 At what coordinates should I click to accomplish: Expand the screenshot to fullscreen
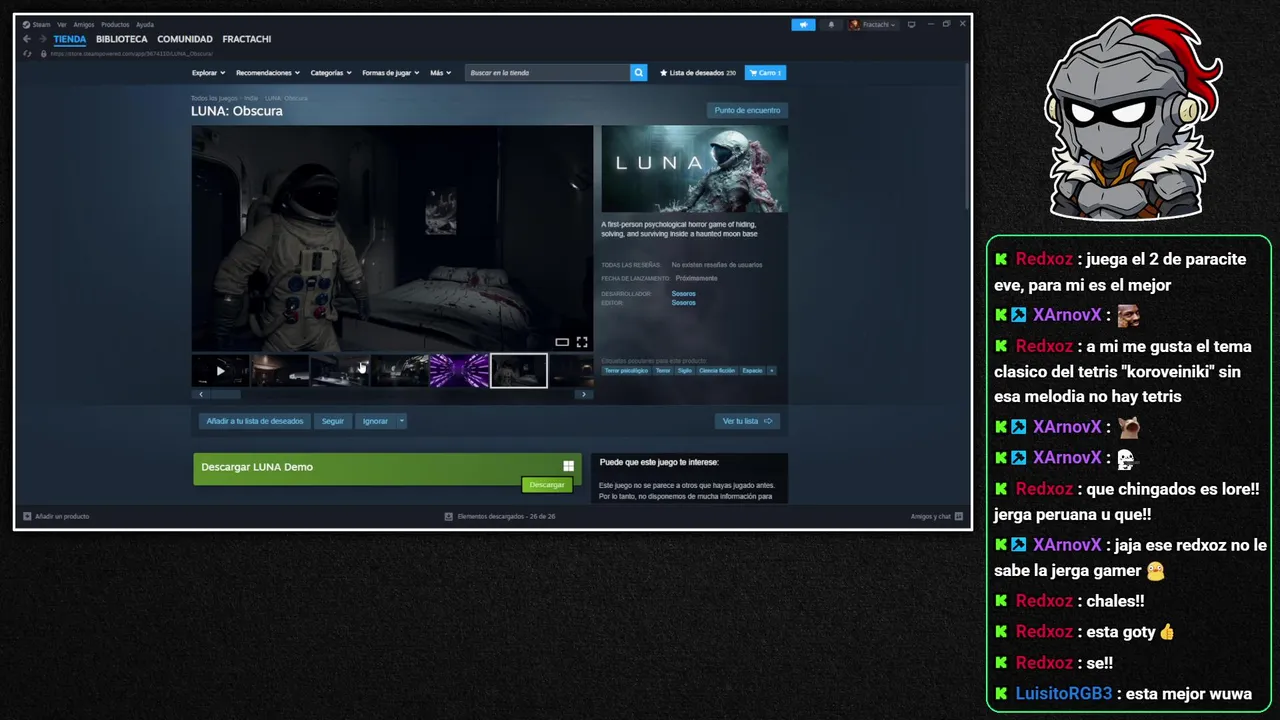tap(582, 342)
